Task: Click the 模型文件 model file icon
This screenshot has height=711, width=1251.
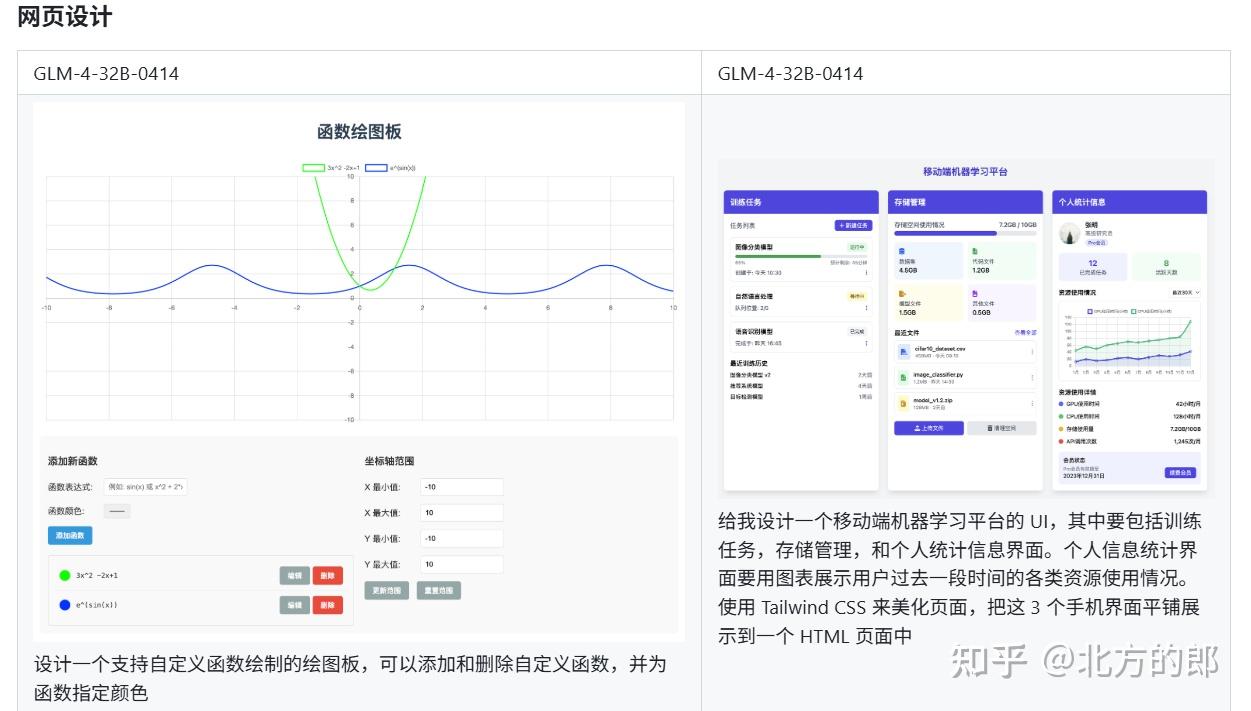Action: 900,293
